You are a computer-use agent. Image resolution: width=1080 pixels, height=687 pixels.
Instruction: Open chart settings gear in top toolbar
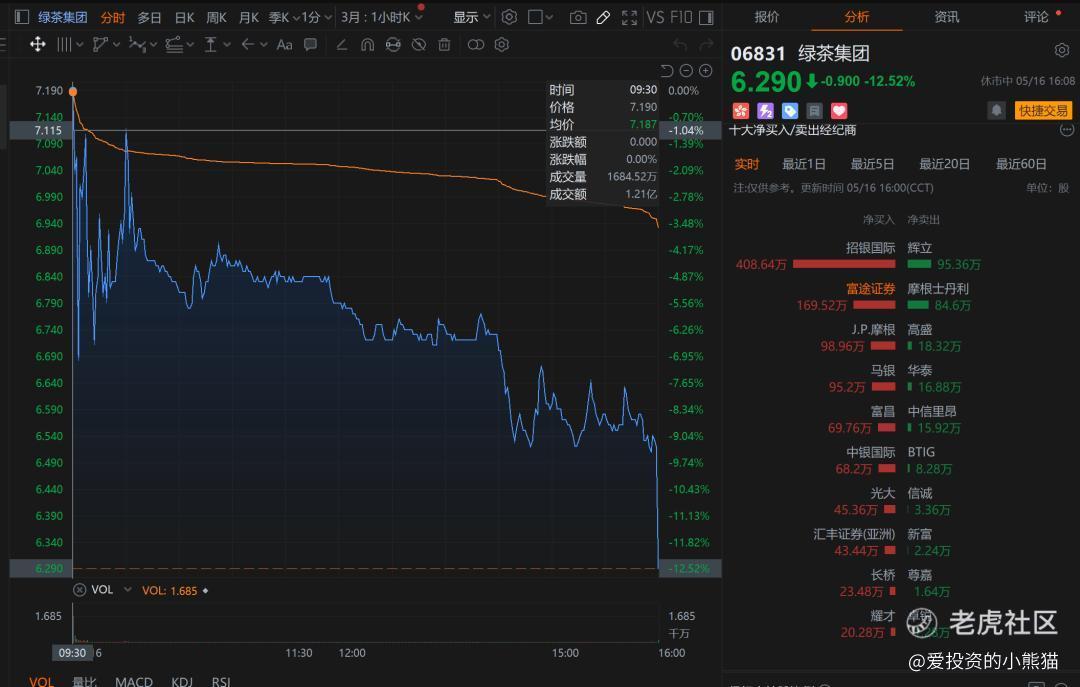click(509, 17)
